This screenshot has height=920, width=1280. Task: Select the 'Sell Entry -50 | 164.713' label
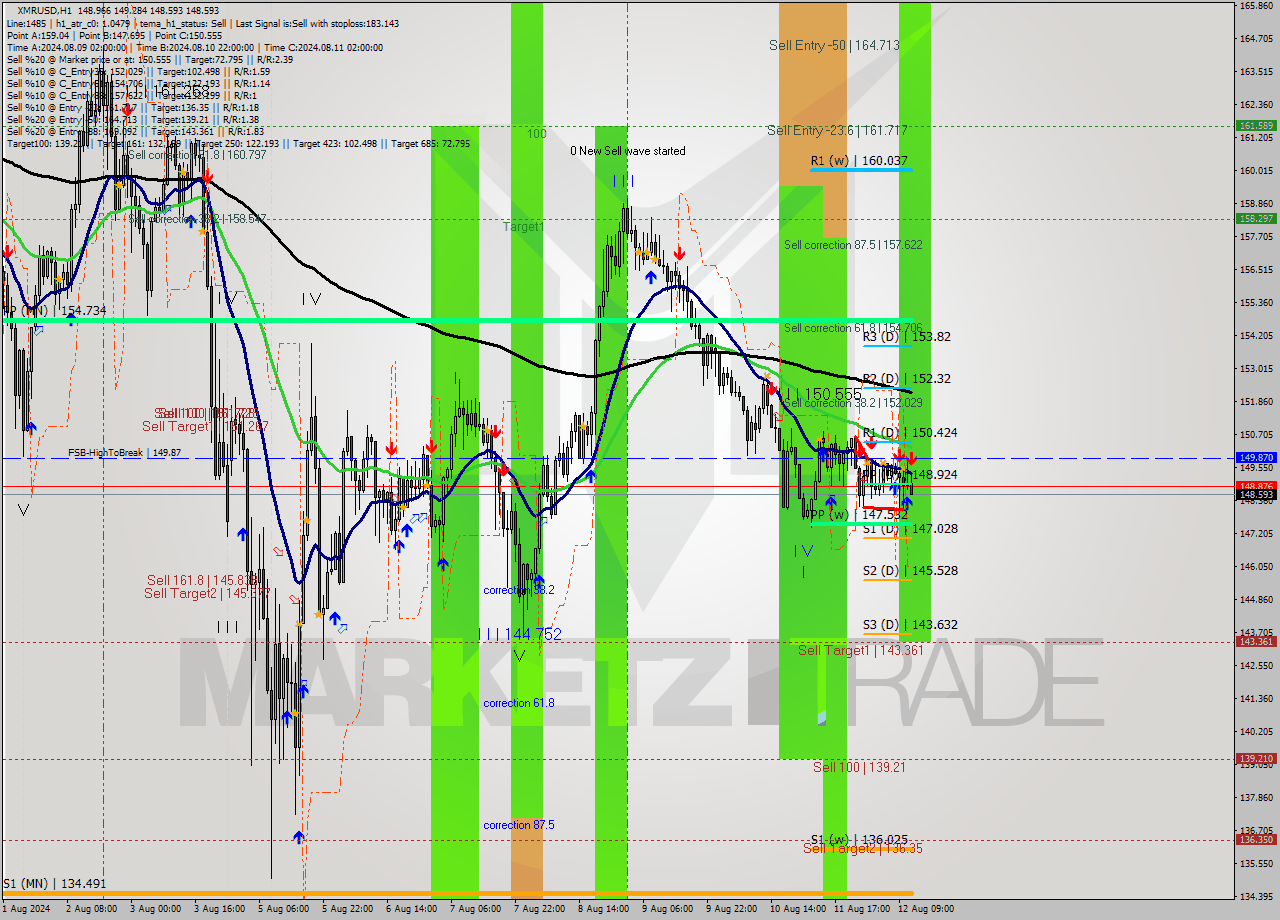click(x=834, y=45)
